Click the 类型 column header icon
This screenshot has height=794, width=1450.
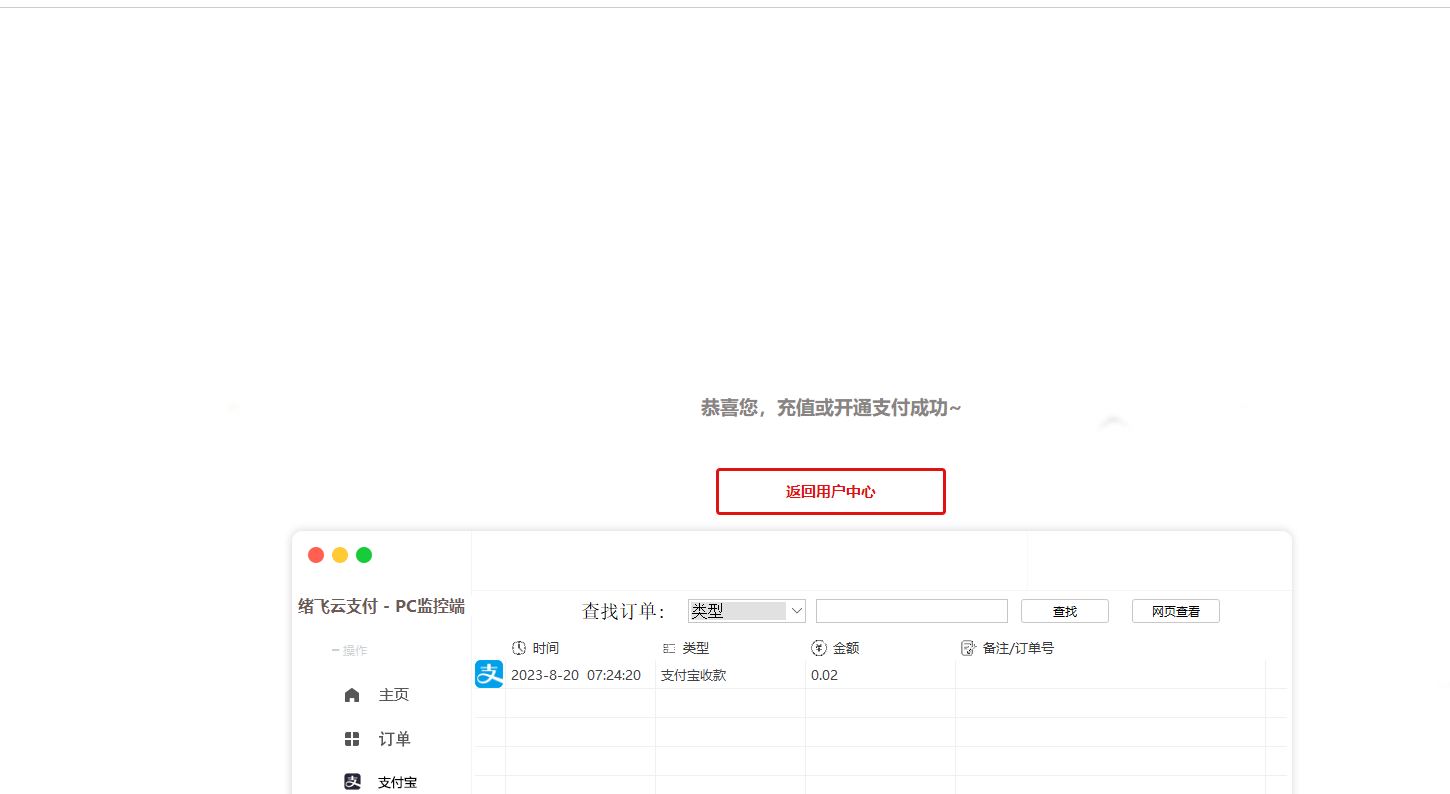(x=669, y=648)
